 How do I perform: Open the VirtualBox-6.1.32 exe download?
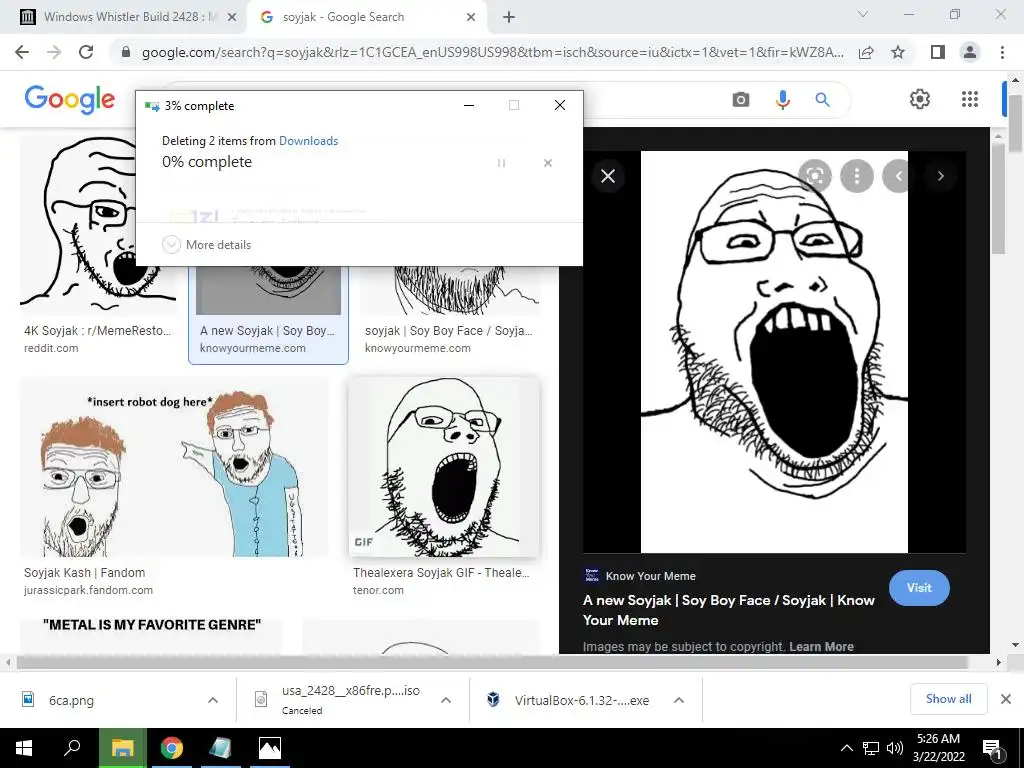581,700
